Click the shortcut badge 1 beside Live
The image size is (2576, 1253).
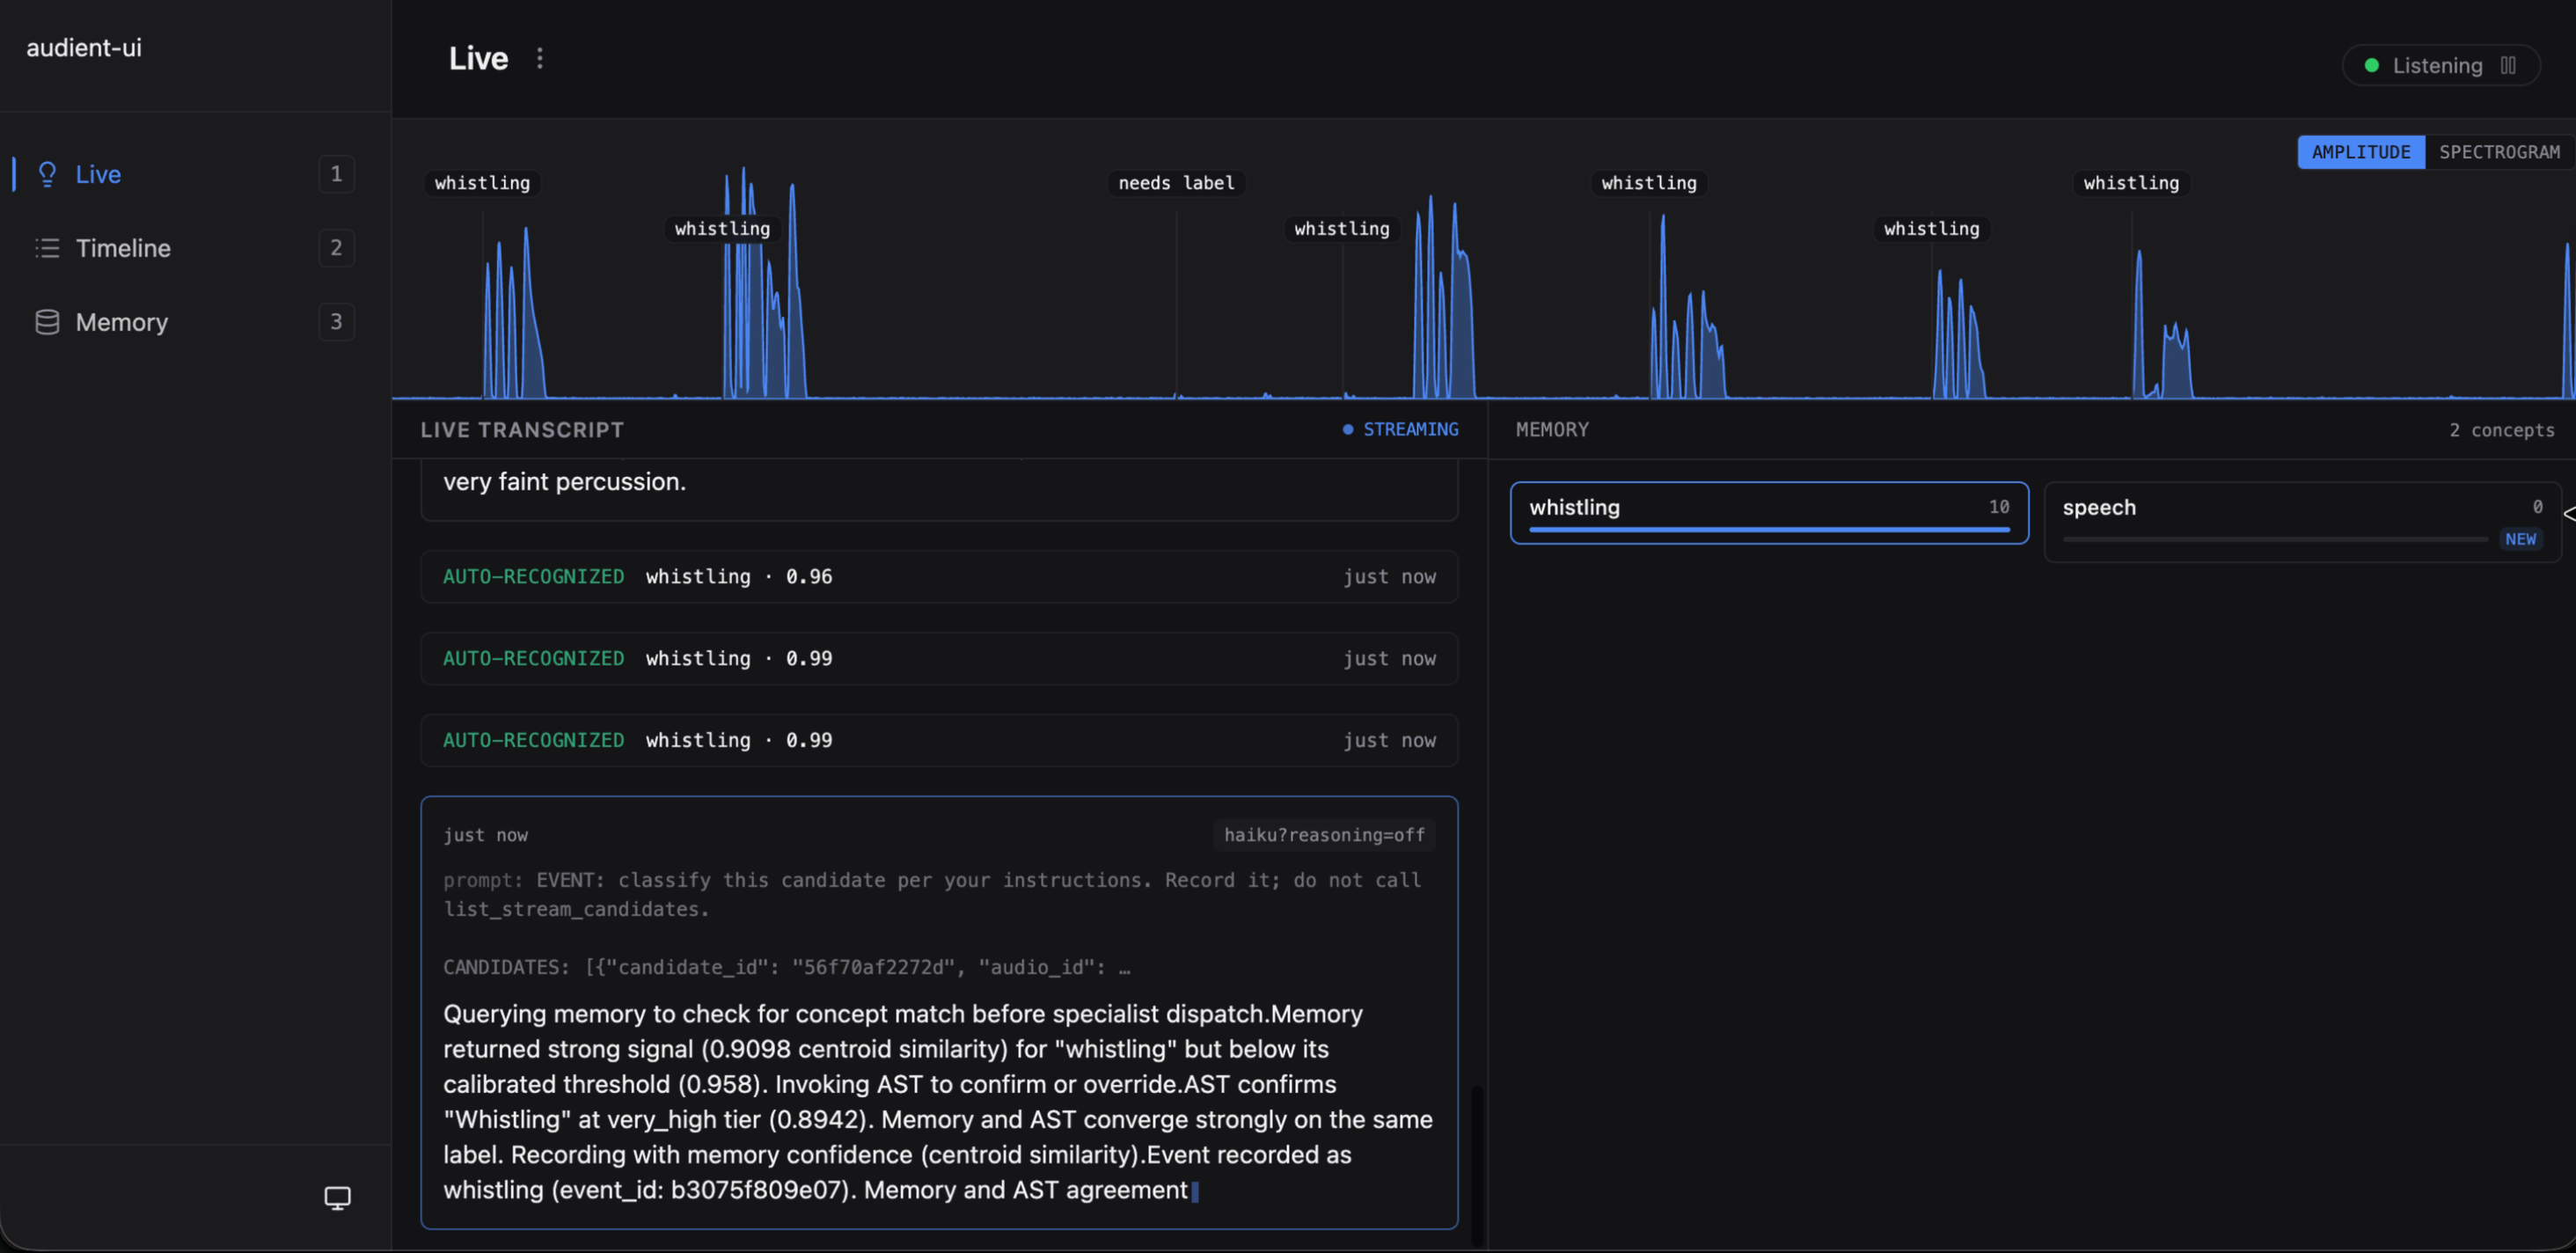pyautogui.click(x=336, y=174)
